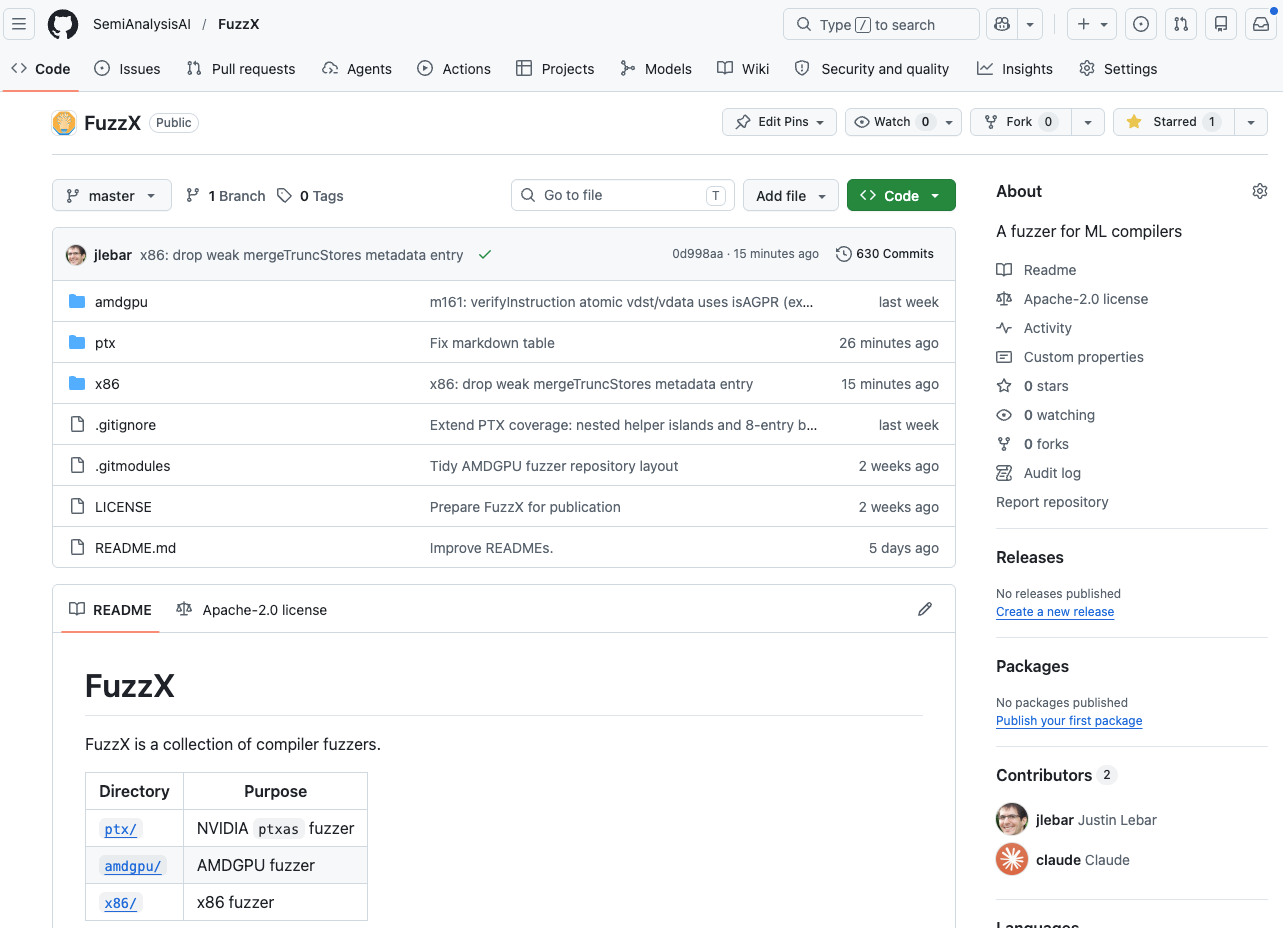Open the 1 Branch list

coord(226,196)
